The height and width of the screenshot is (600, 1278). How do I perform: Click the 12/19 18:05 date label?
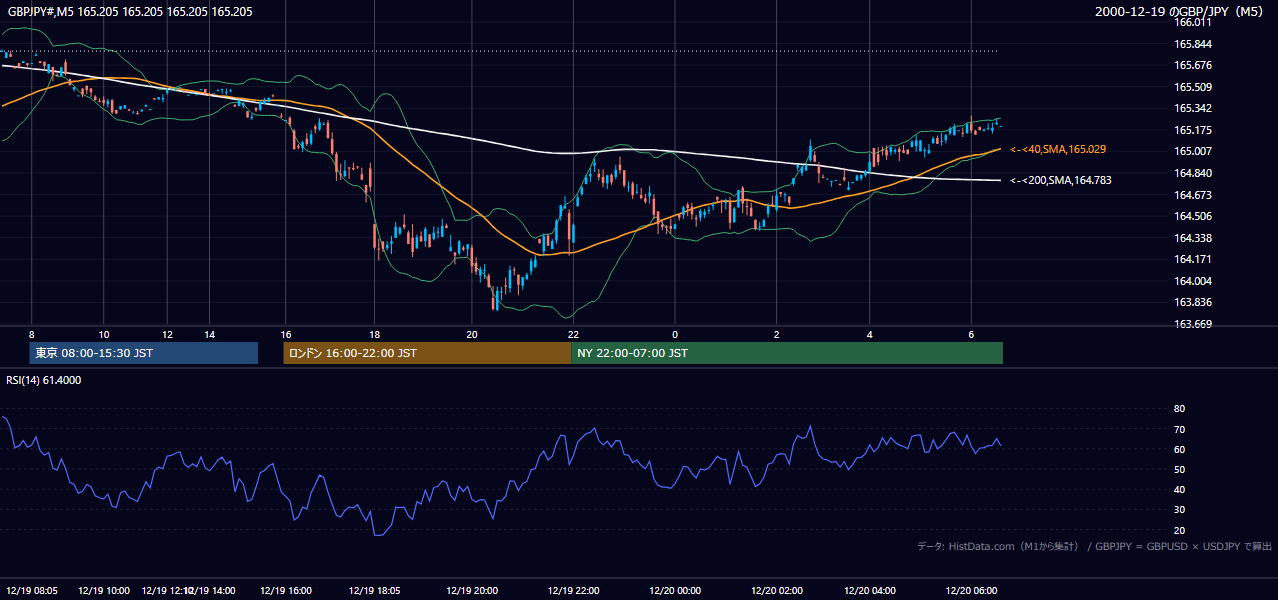(x=374, y=591)
